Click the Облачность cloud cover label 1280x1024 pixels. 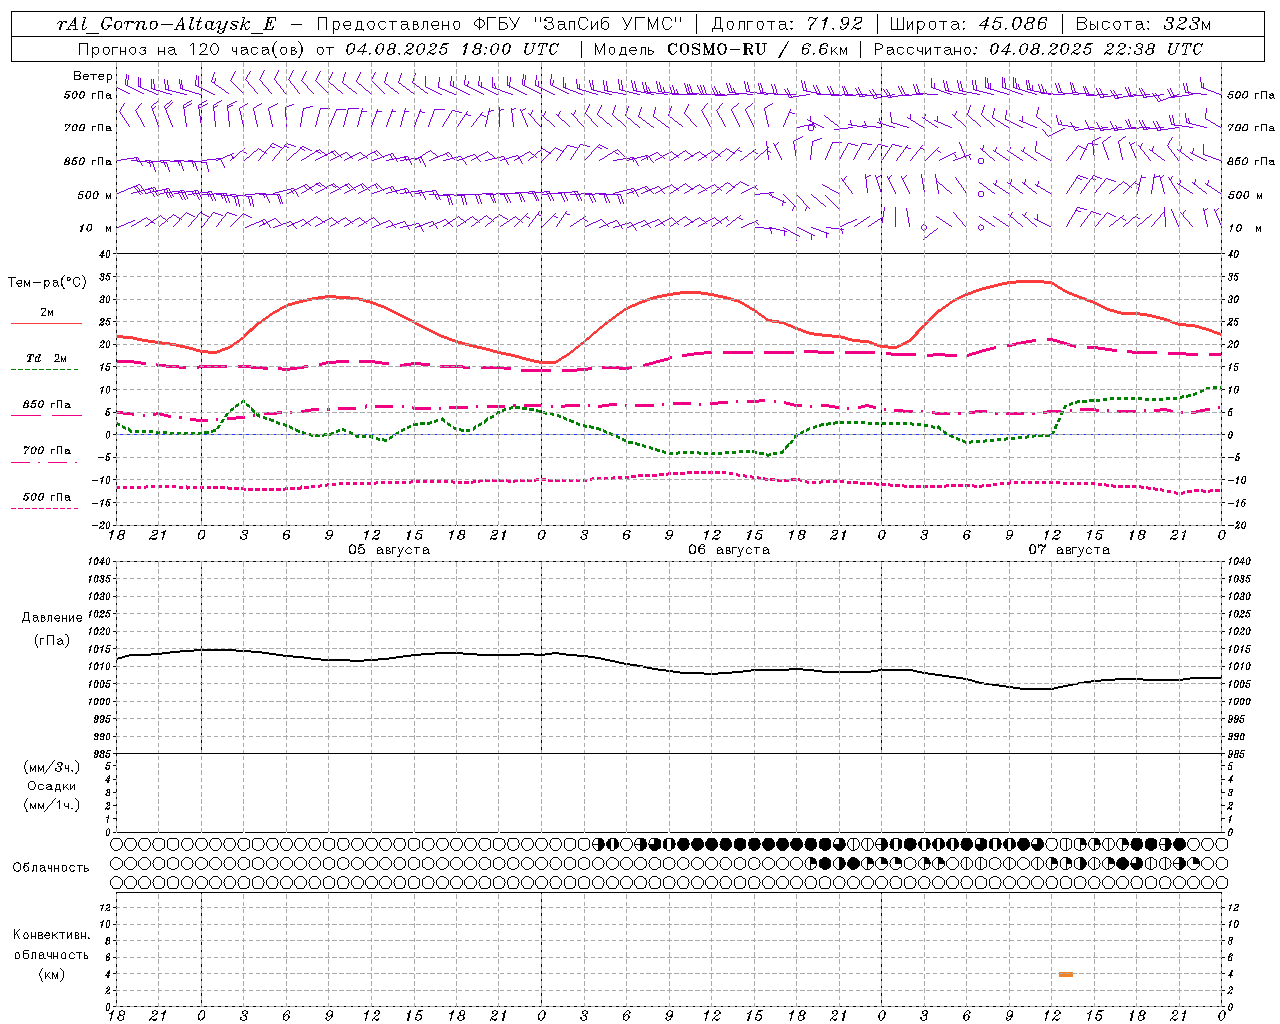point(51,867)
